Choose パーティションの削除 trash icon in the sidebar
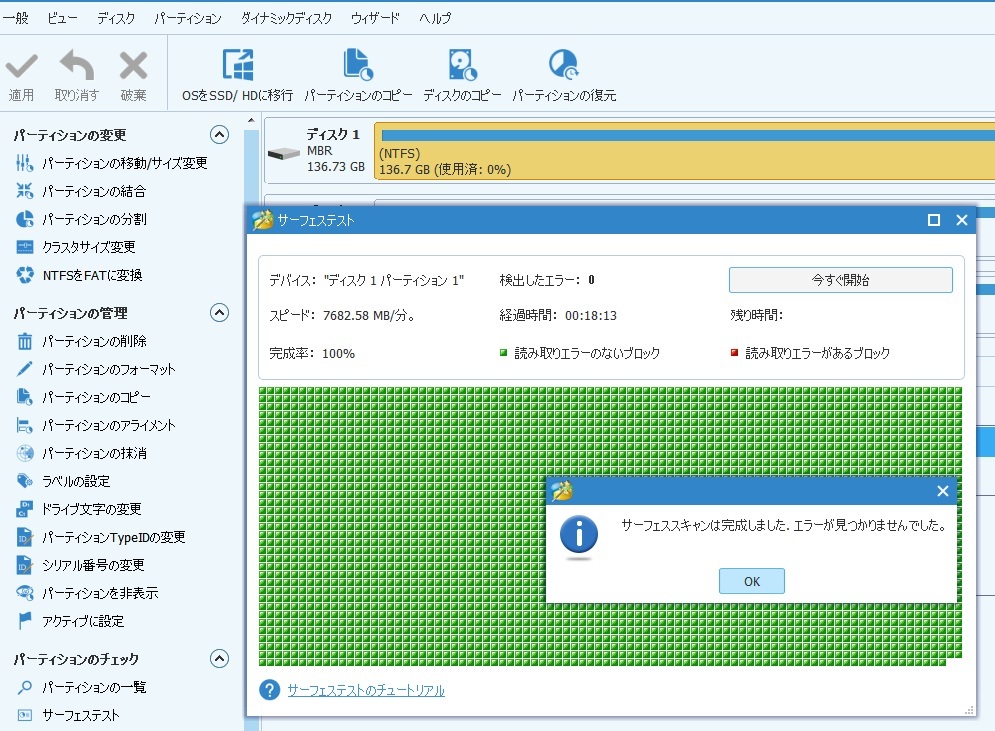This screenshot has height=731, width=995. (x=26, y=341)
